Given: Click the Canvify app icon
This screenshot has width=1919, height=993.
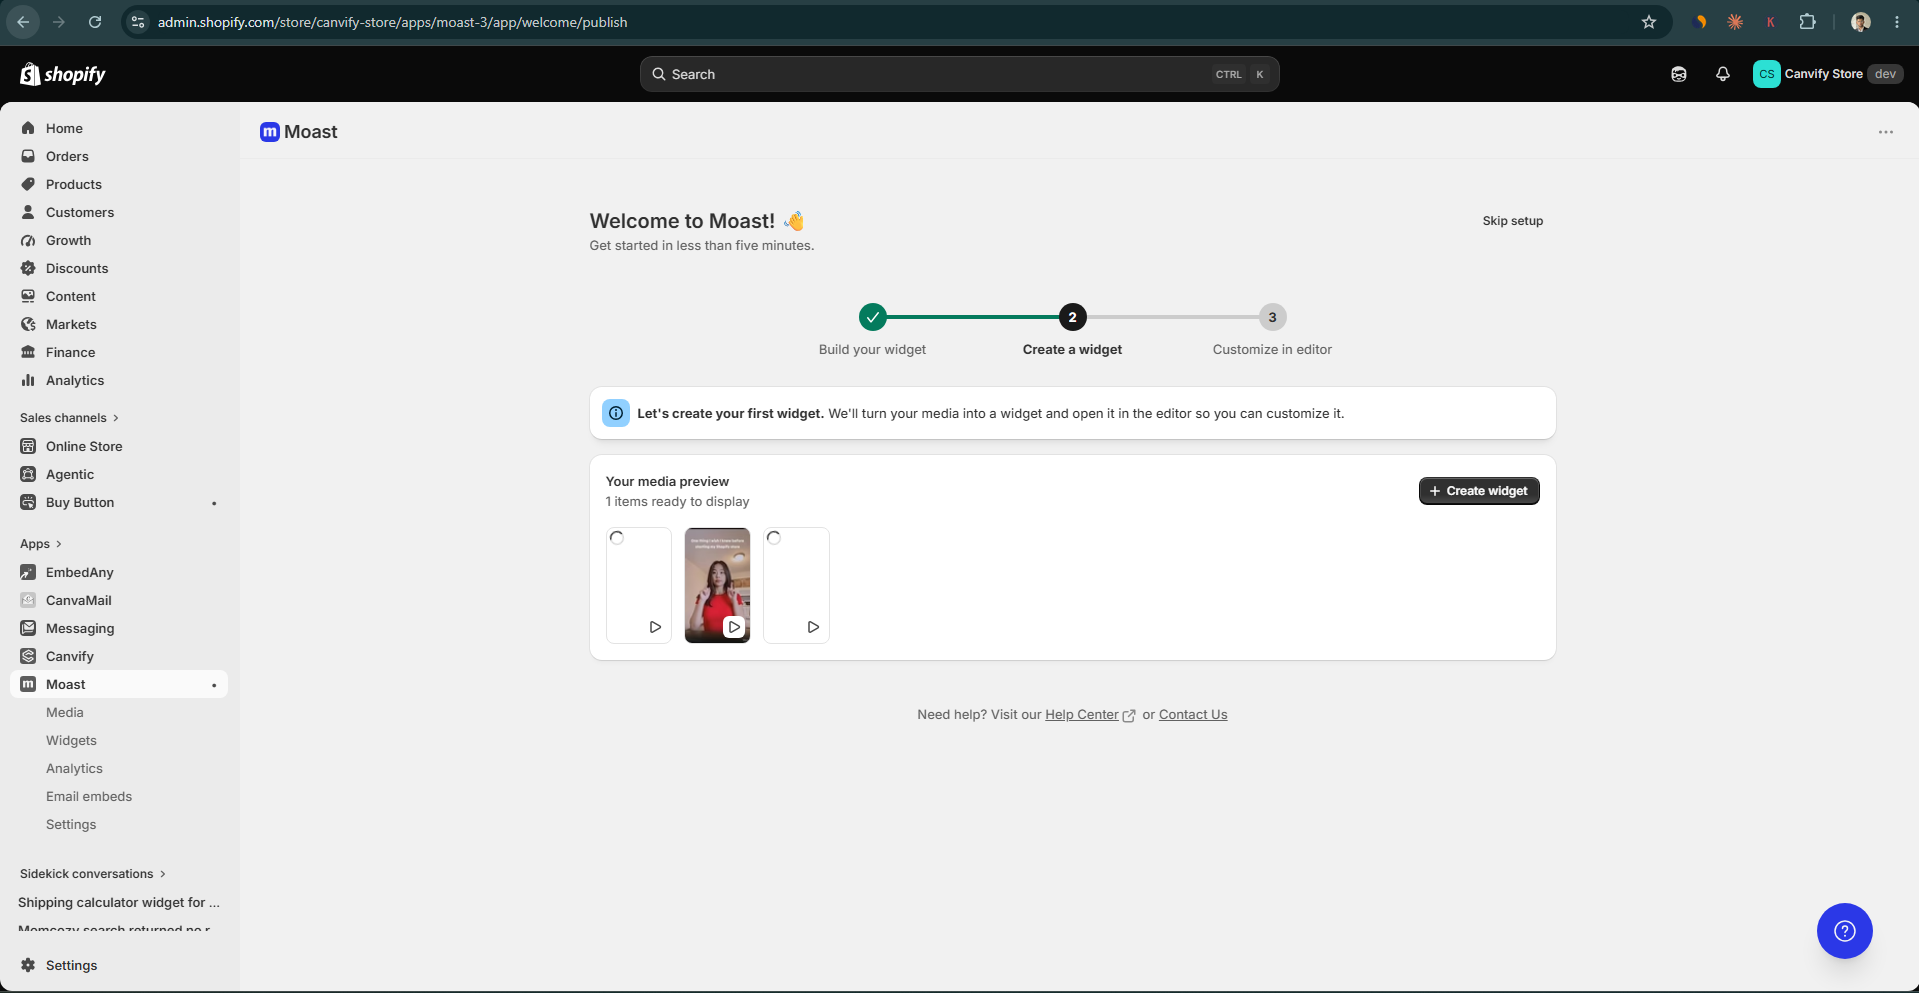Looking at the screenshot, I should tap(28, 656).
